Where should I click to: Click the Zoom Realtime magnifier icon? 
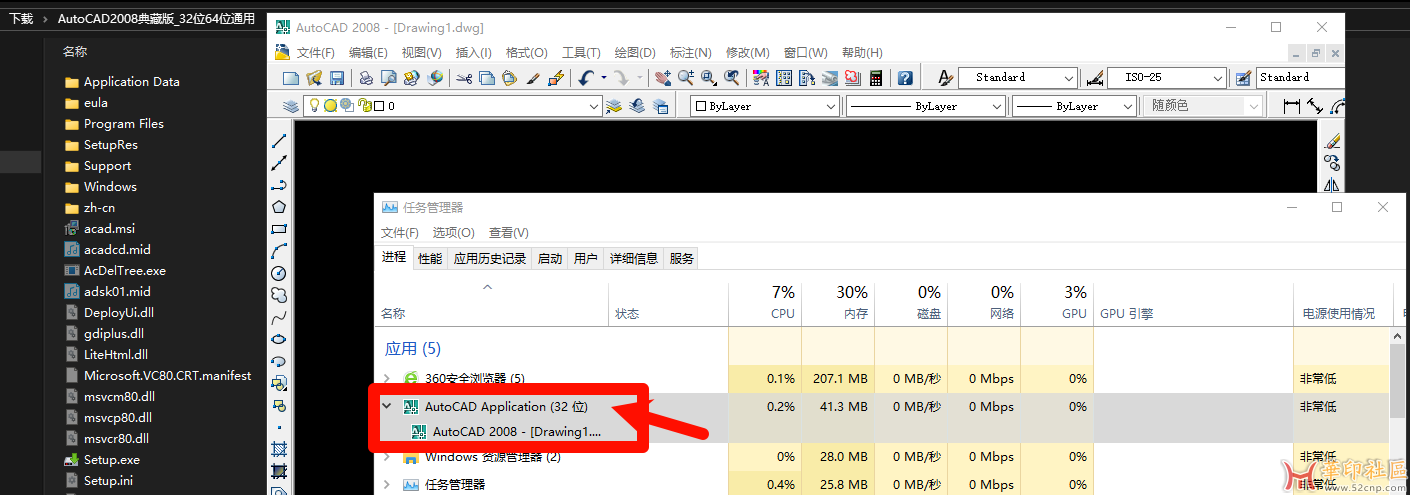pyautogui.click(x=686, y=77)
